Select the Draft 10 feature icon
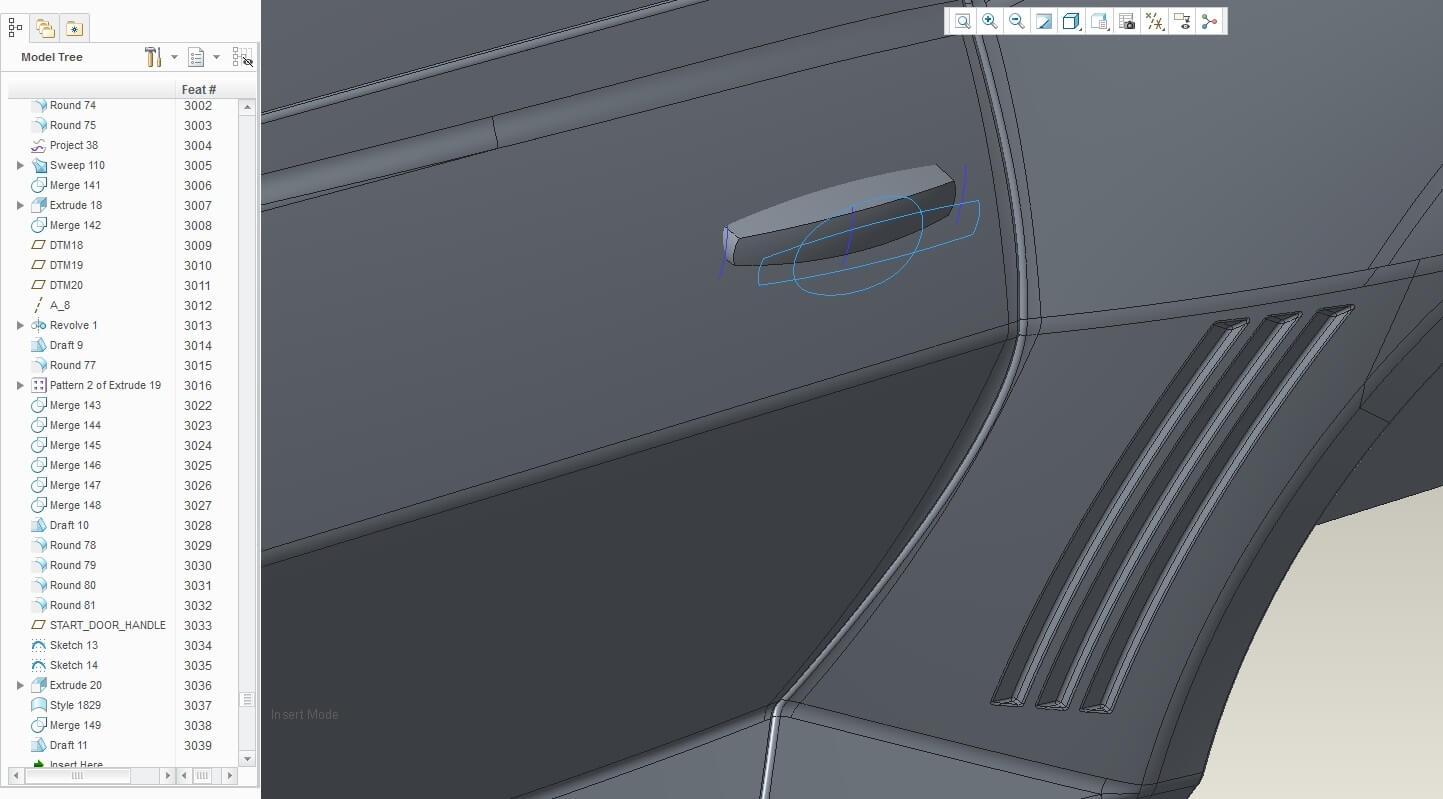The width and height of the screenshot is (1443, 799). click(x=39, y=525)
